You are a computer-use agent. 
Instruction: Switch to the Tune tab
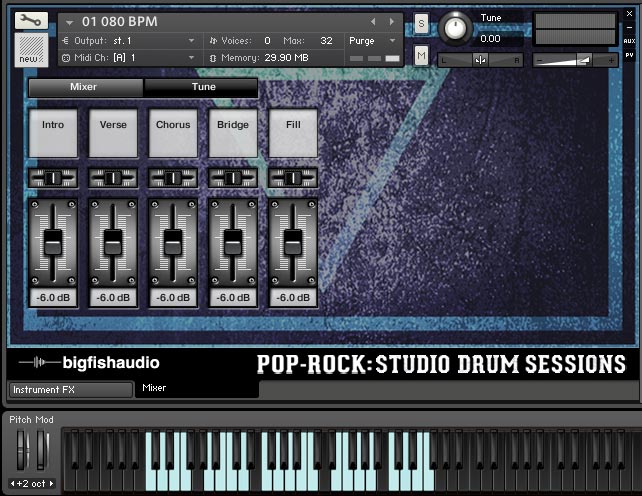pos(201,87)
